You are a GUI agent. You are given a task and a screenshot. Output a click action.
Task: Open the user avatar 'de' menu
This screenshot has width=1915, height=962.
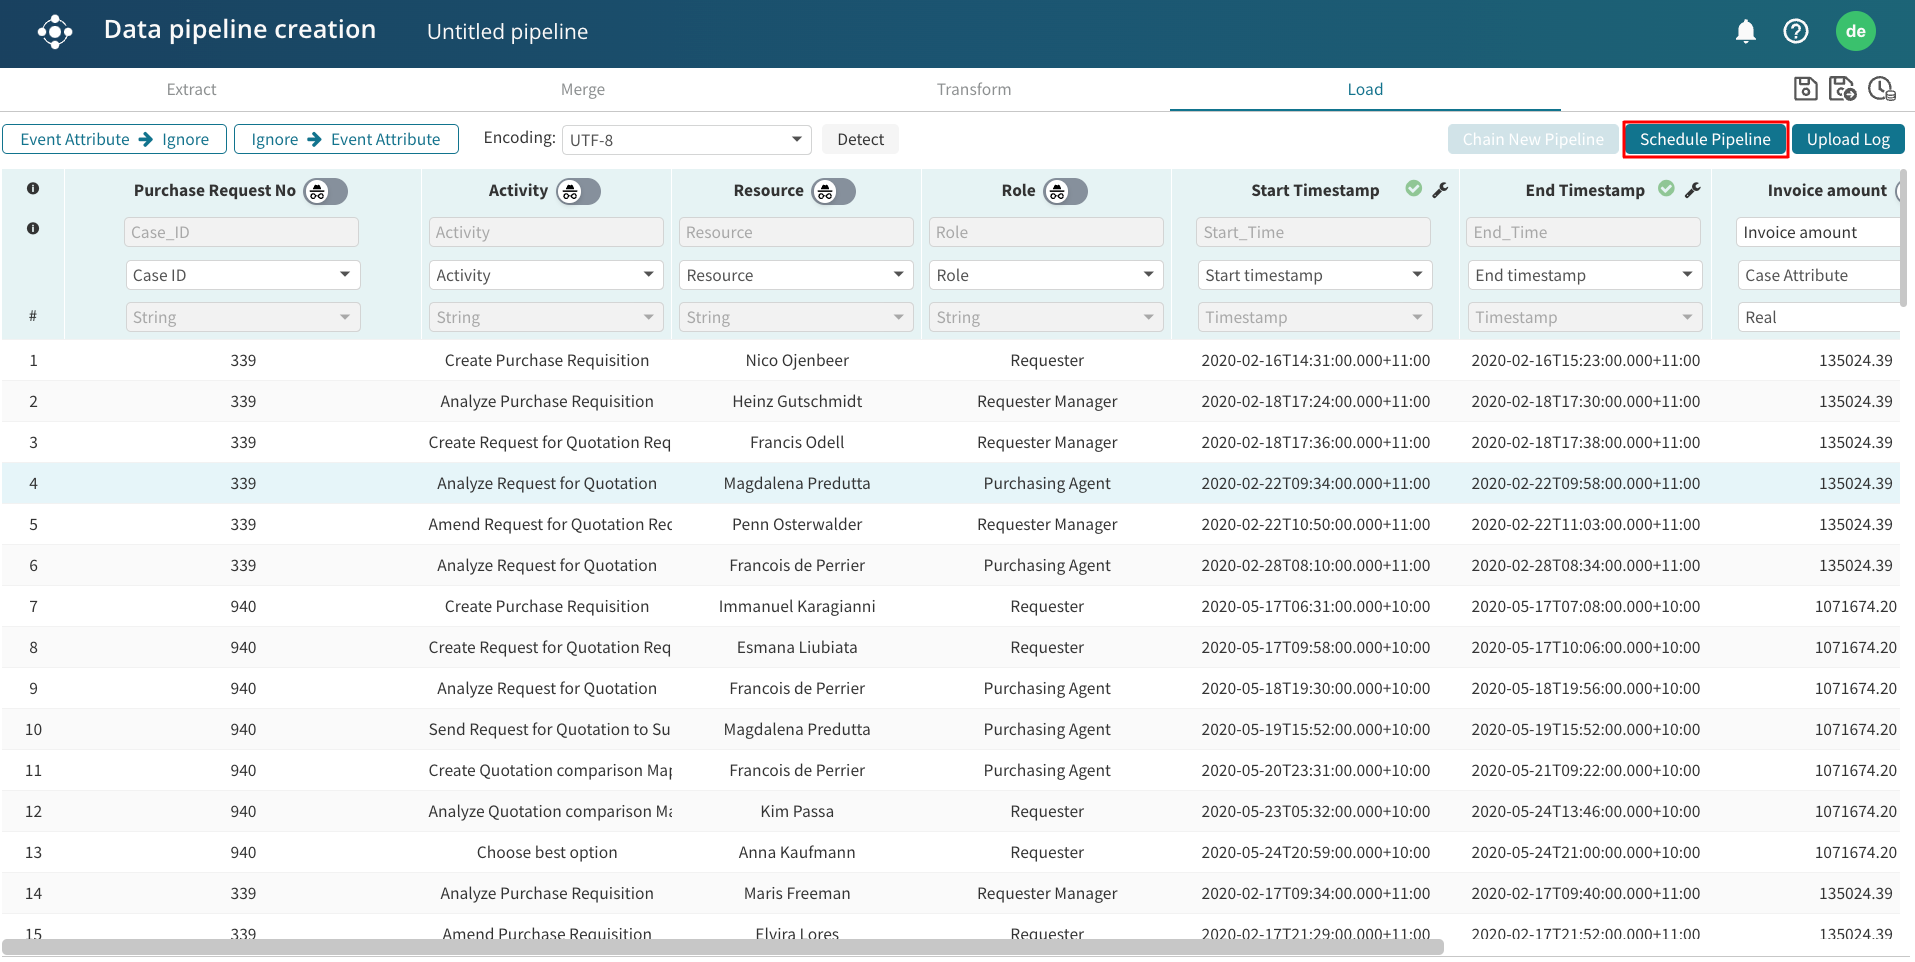tap(1856, 32)
